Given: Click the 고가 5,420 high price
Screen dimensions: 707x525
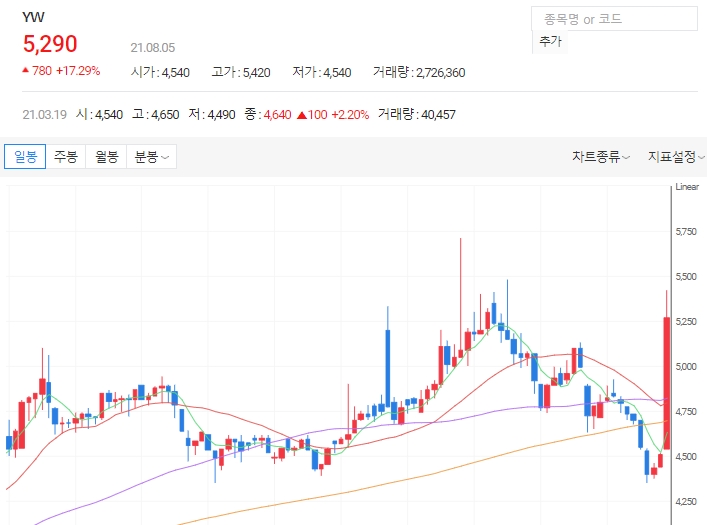Looking at the screenshot, I should [x=241, y=72].
